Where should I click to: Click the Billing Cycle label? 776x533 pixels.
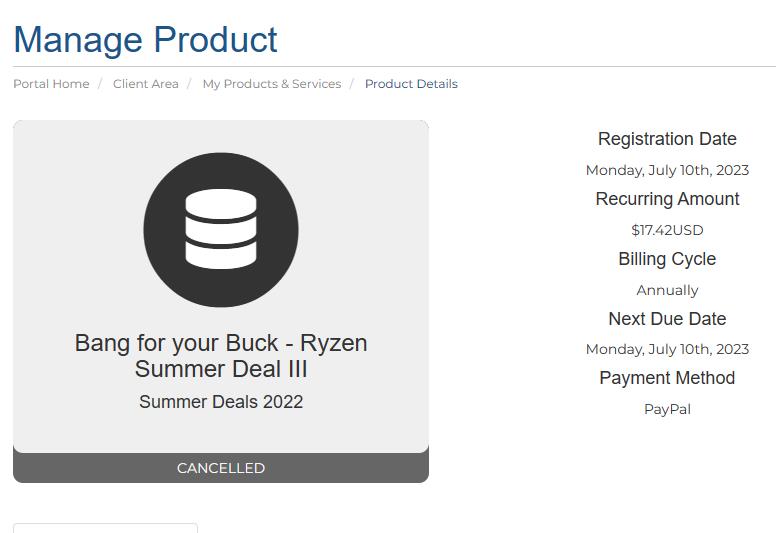667,259
